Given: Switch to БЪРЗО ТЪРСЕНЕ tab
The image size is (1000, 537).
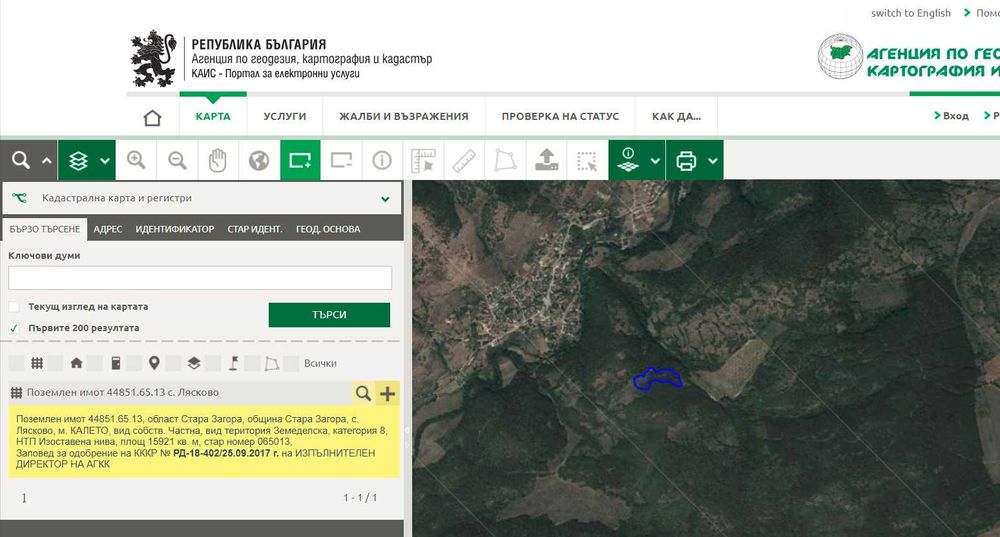Looking at the screenshot, I should [44, 229].
